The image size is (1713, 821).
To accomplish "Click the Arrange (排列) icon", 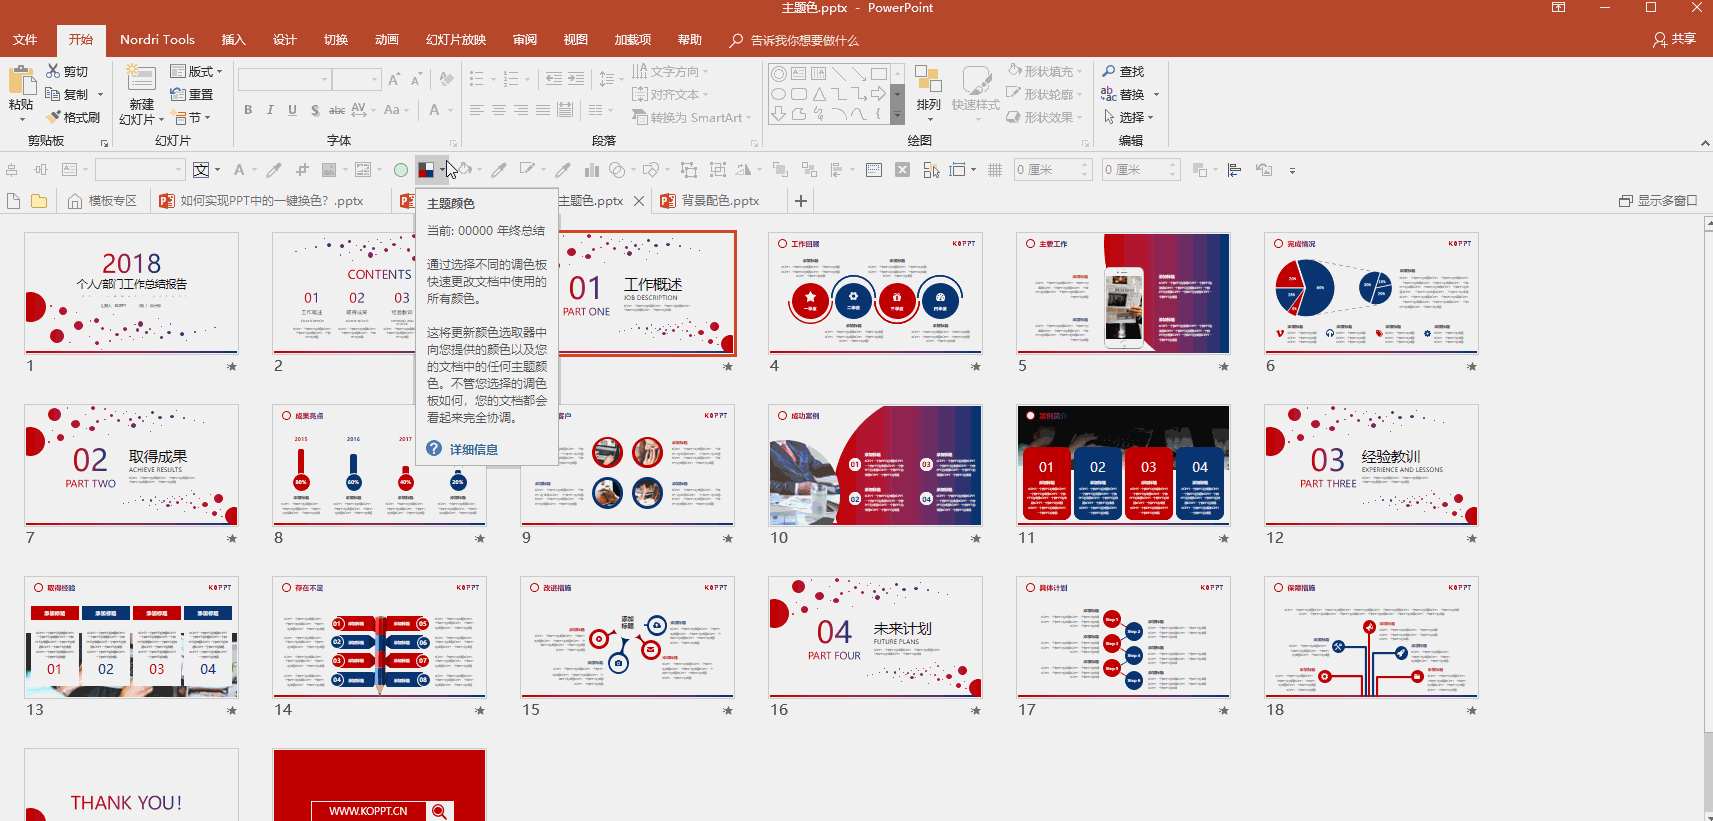I will (x=928, y=79).
